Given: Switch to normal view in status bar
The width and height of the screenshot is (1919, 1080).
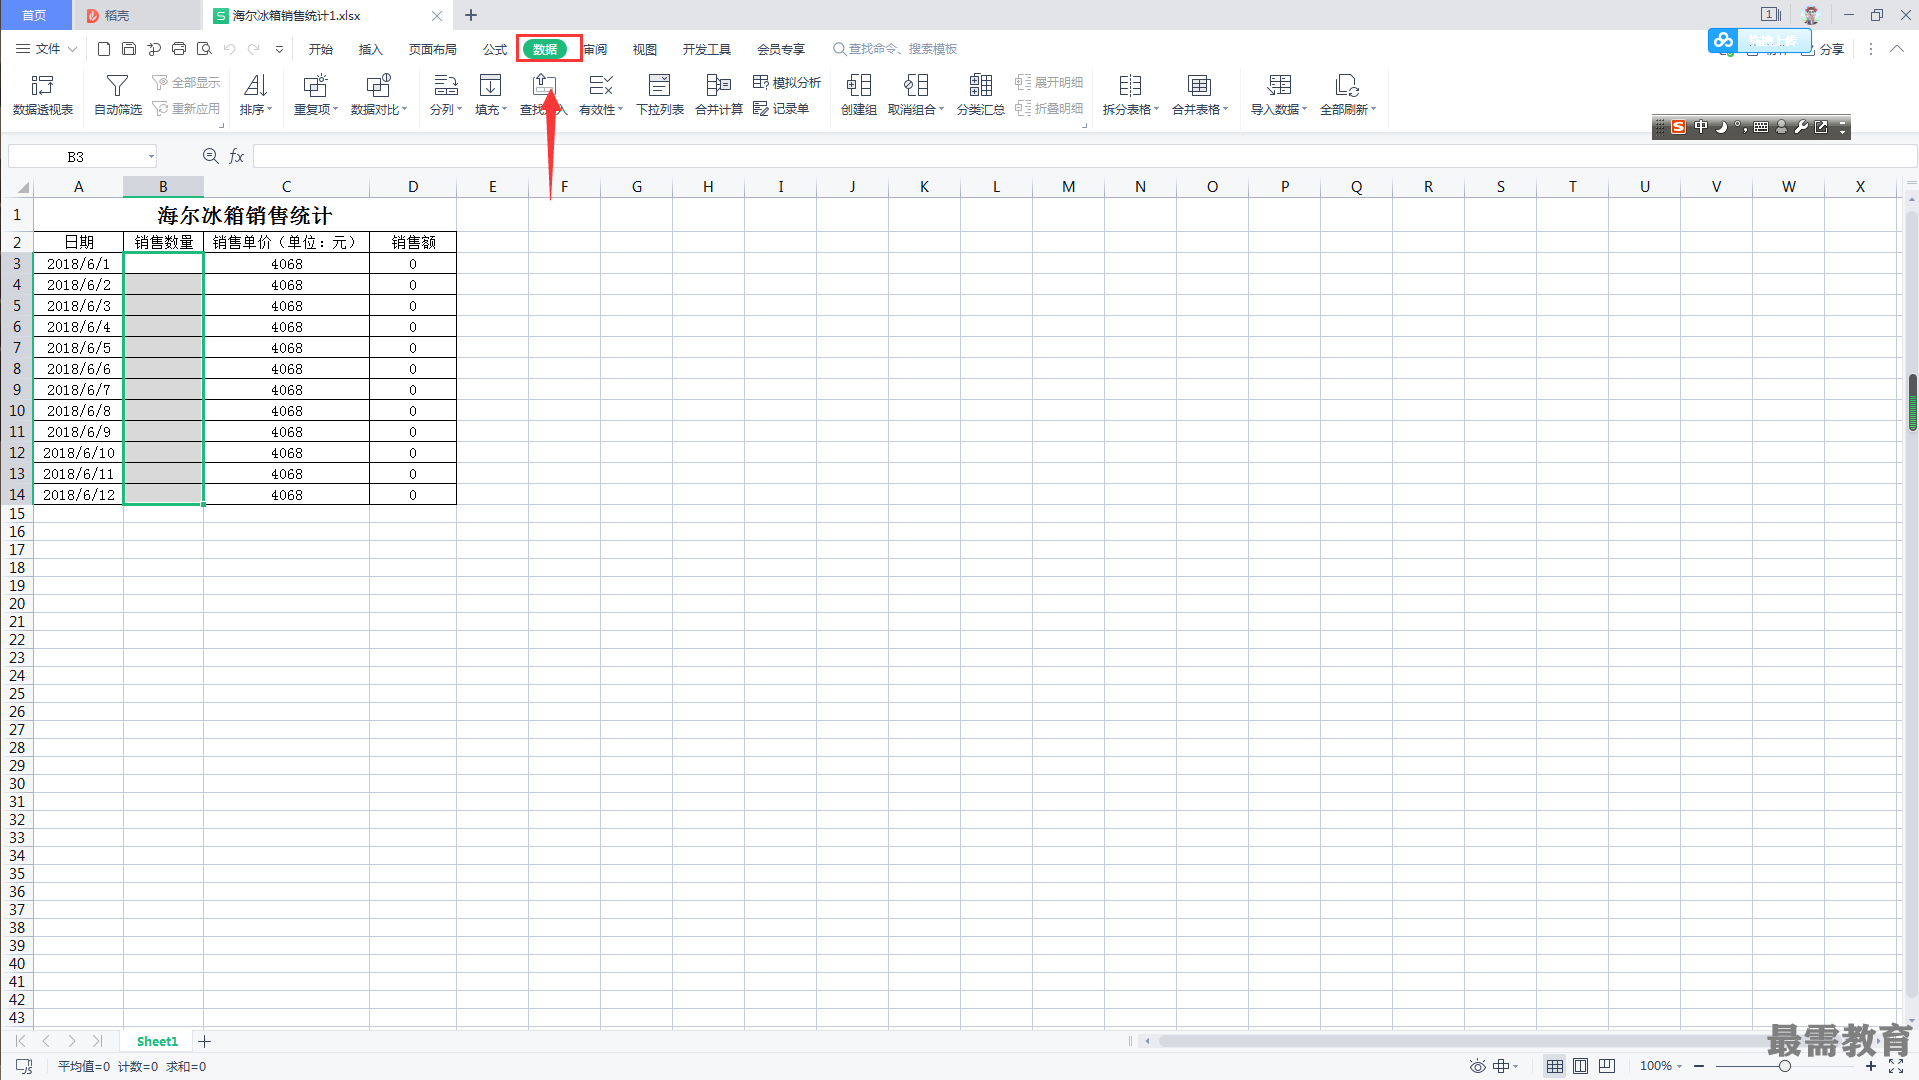Looking at the screenshot, I should coord(1555,1066).
